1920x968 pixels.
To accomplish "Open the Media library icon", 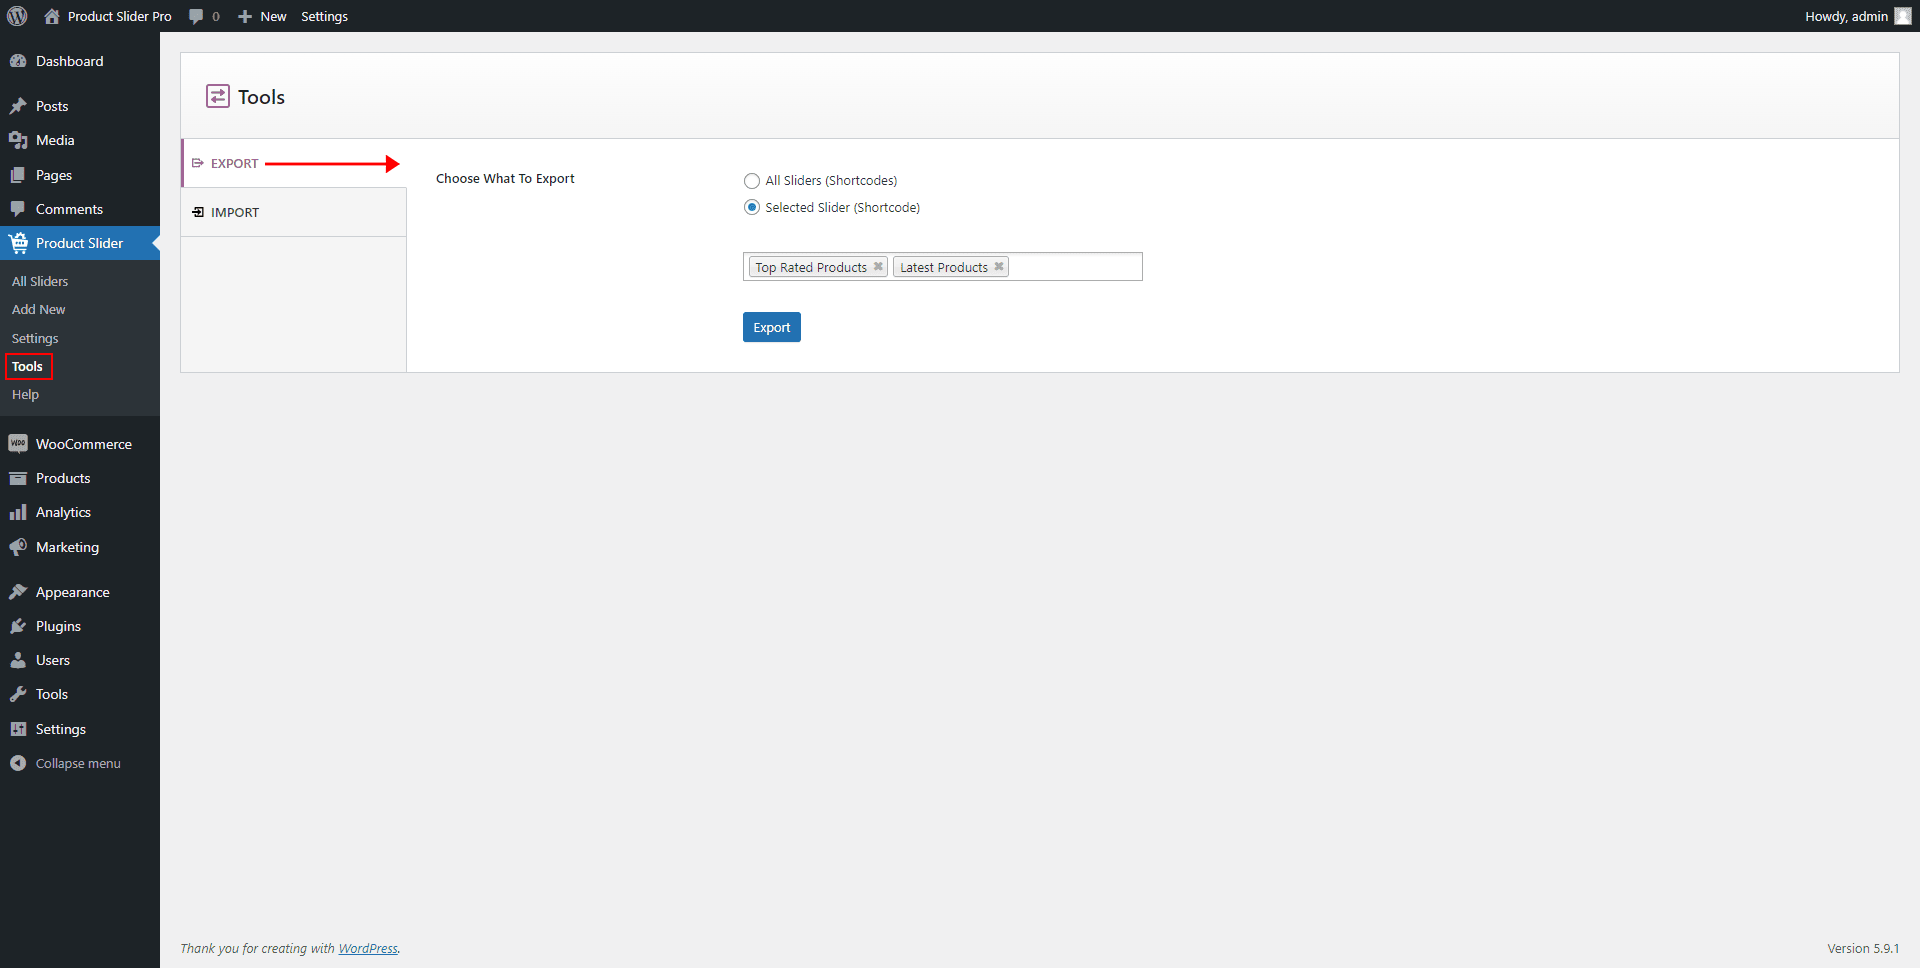I will 18,140.
